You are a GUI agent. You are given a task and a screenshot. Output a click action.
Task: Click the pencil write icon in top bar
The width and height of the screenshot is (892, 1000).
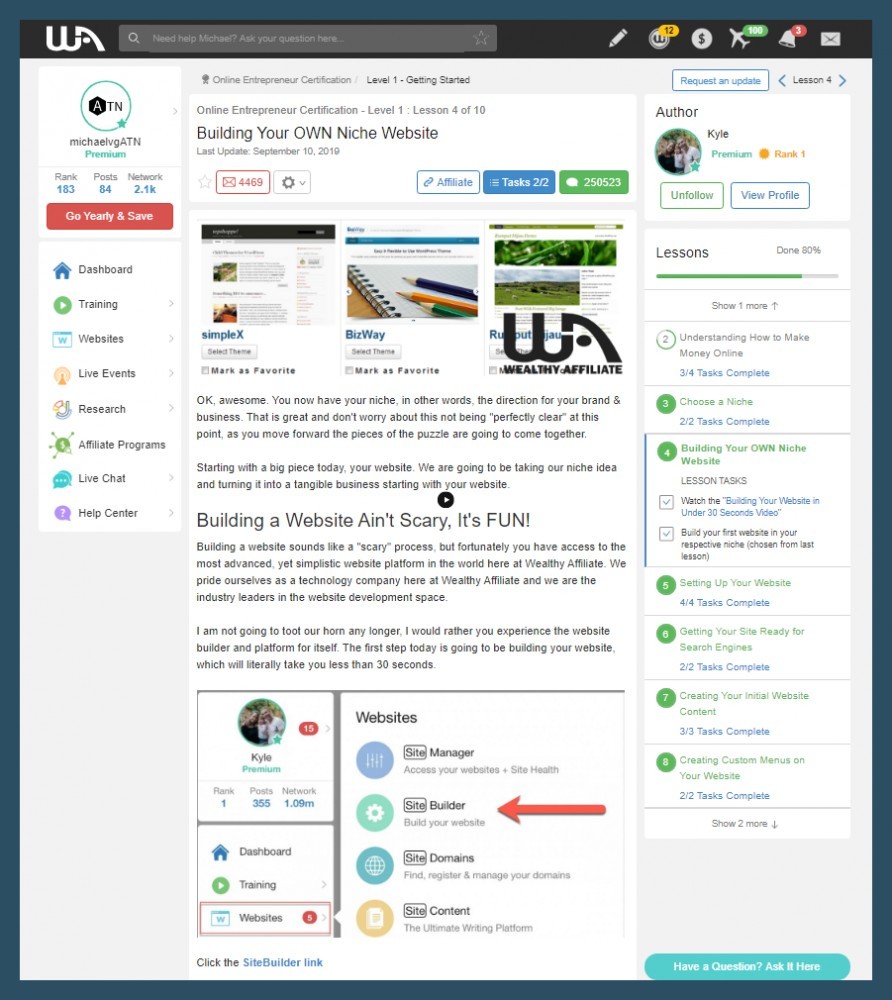coord(617,38)
